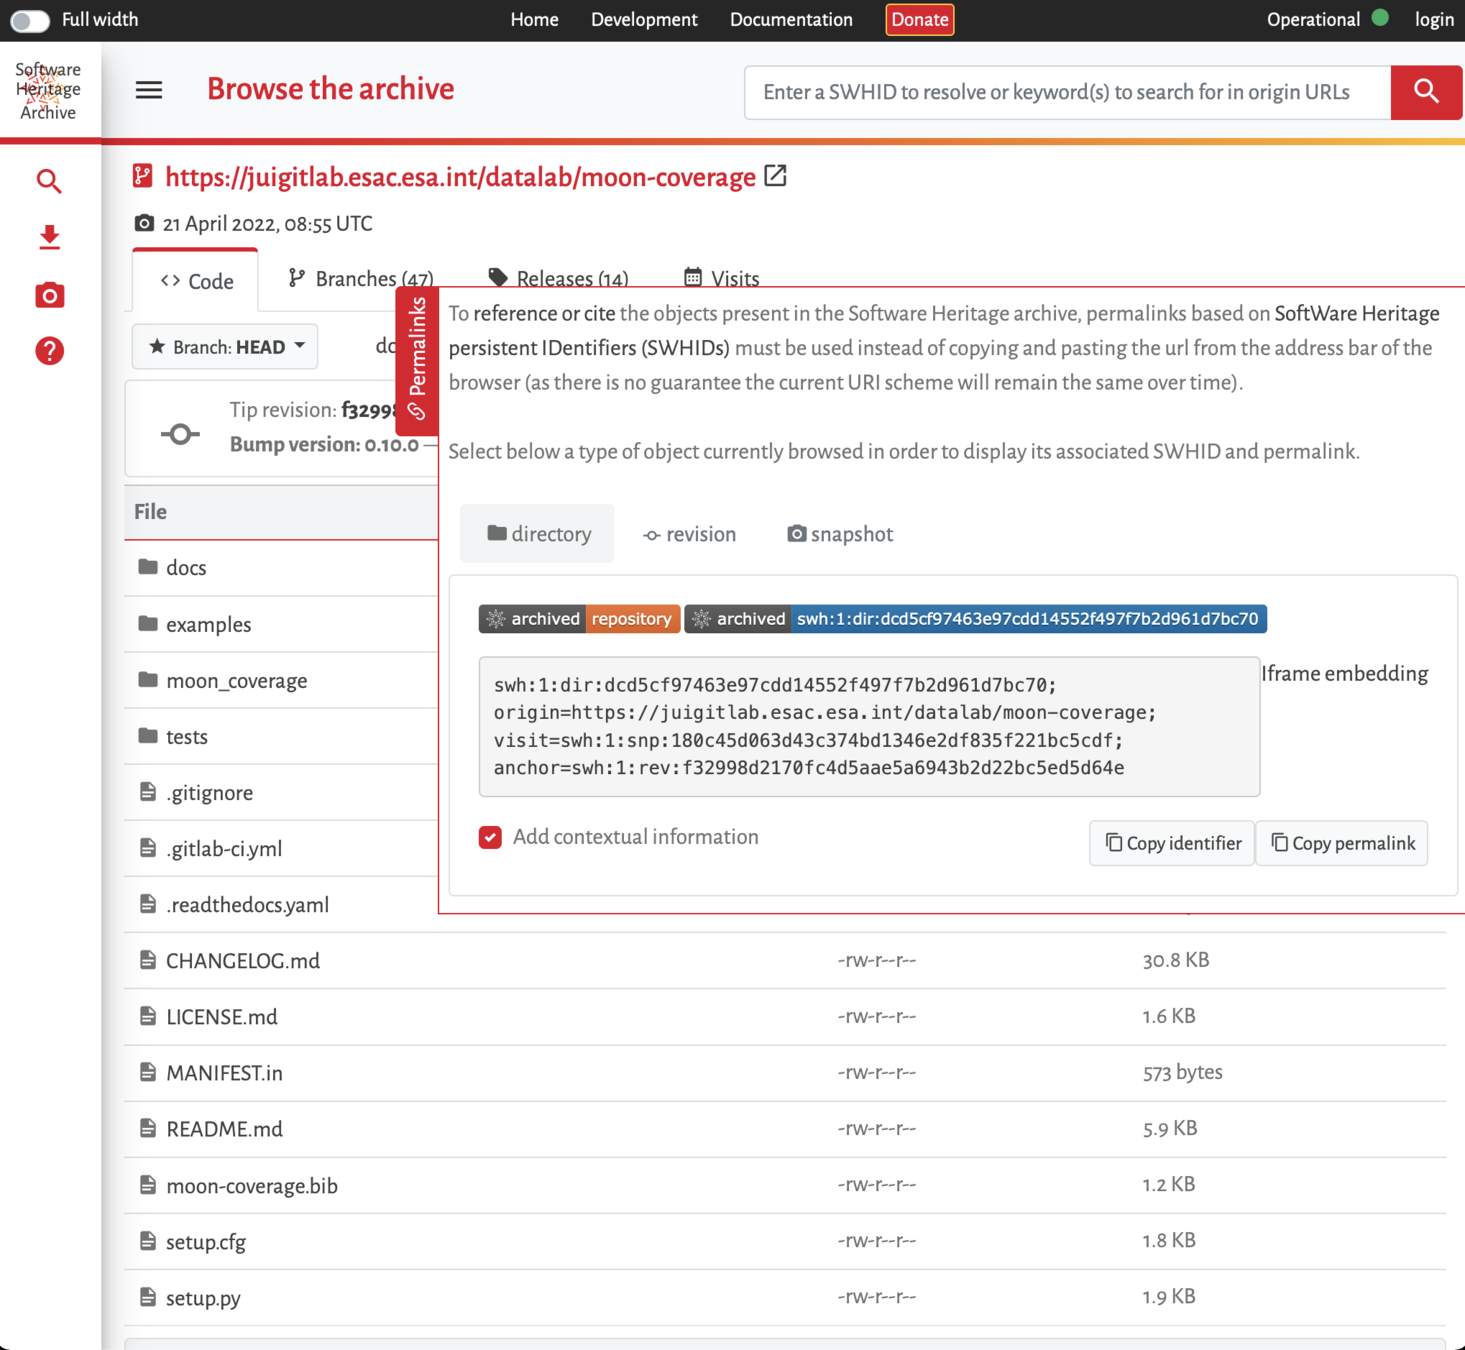Open the moon-coverage.bib file
1465x1350 pixels.
click(x=252, y=1186)
